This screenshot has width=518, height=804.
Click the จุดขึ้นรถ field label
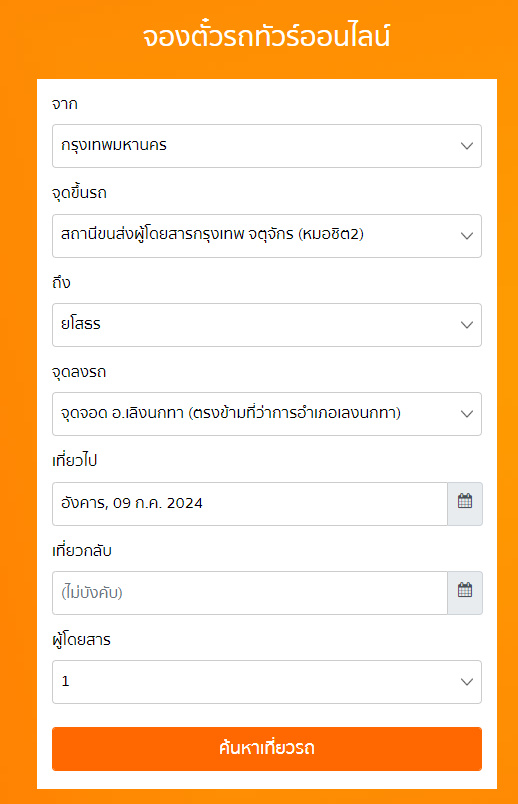click(79, 193)
